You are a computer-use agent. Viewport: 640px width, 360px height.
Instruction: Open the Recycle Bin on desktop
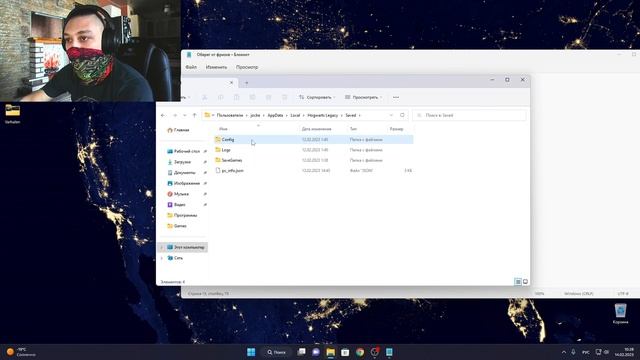pos(620,313)
